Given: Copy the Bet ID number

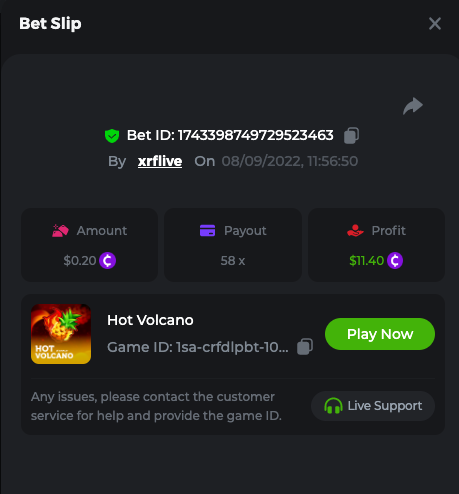Looking at the screenshot, I should coord(351,135).
